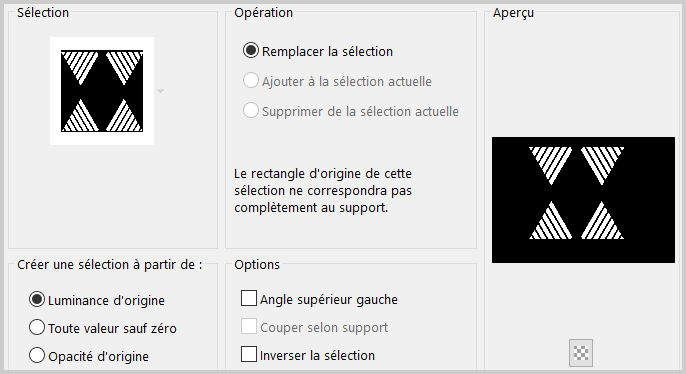686x374 pixels.
Task: Click the origin rectangle warning message text
Action: (x=323, y=191)
